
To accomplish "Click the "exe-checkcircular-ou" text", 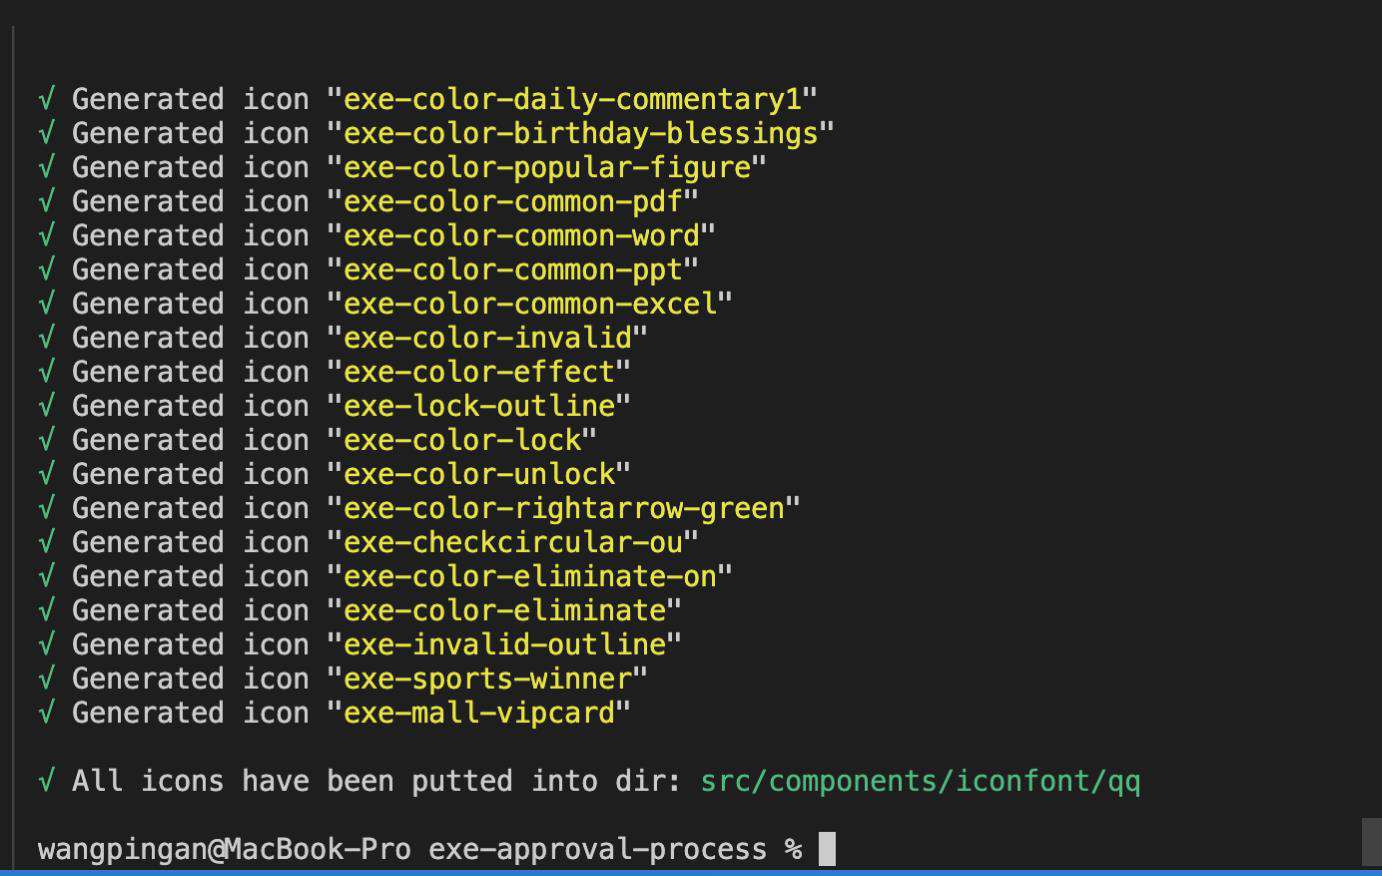I will tap(513, 542).
